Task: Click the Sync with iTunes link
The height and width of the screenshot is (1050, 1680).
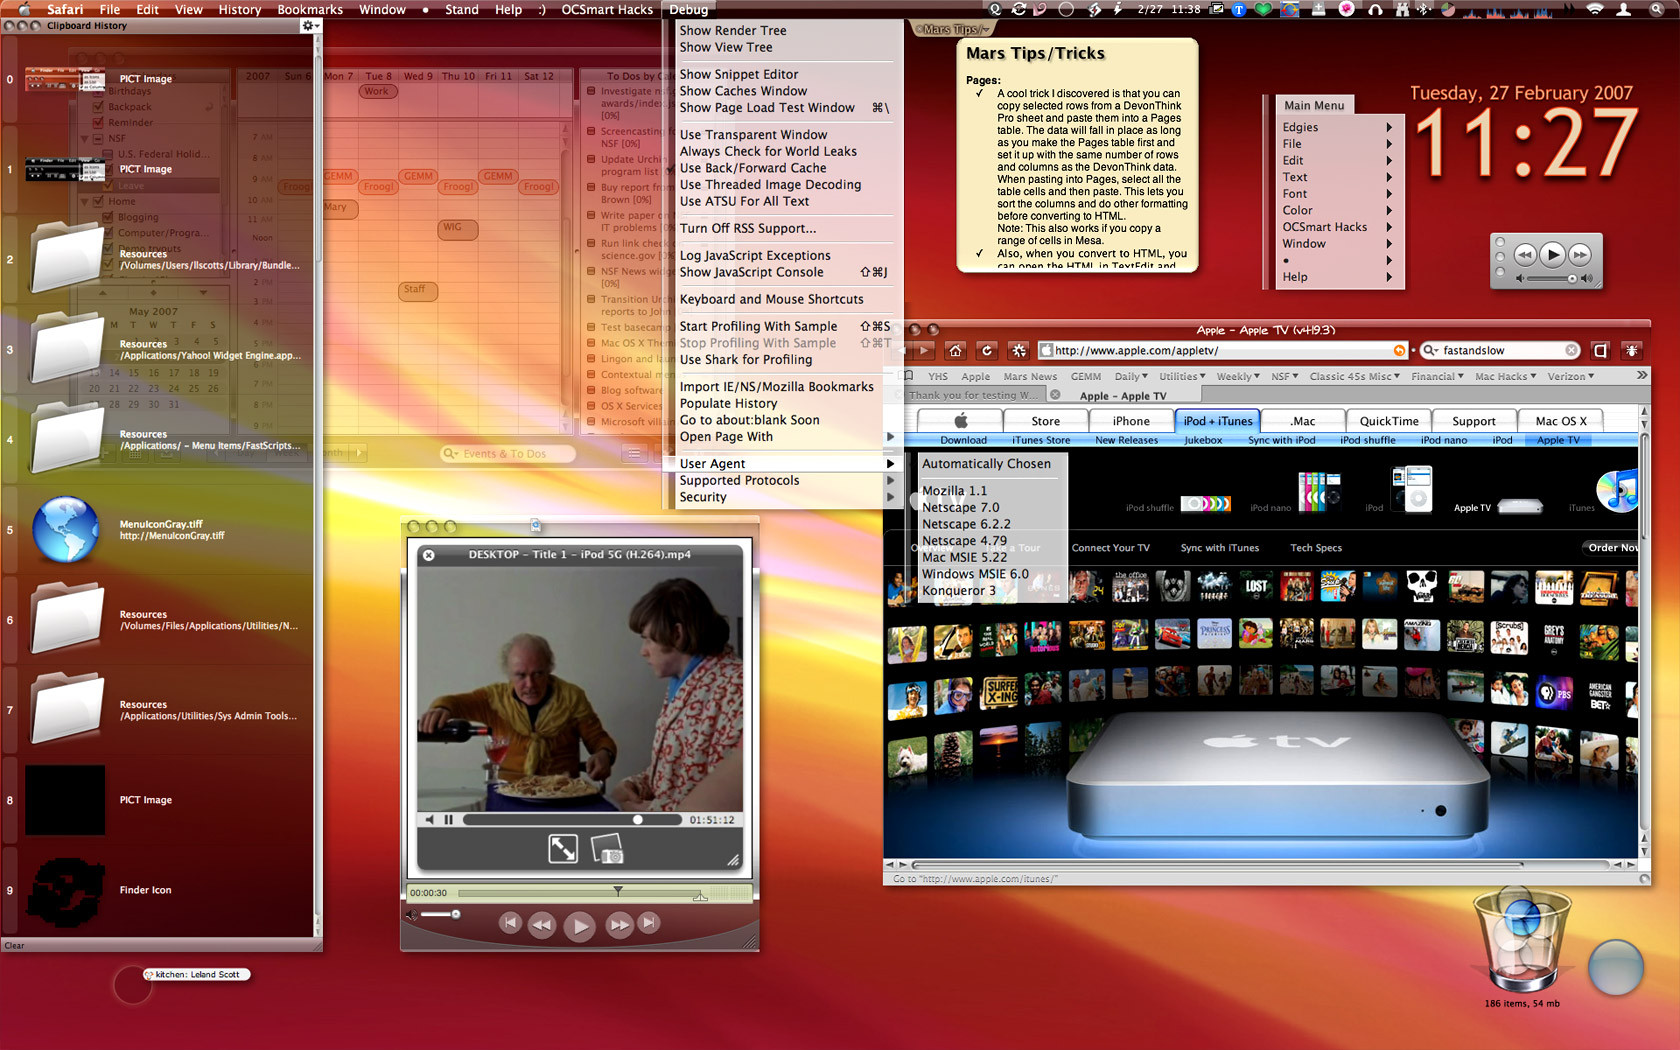Action: [1219, 548]
